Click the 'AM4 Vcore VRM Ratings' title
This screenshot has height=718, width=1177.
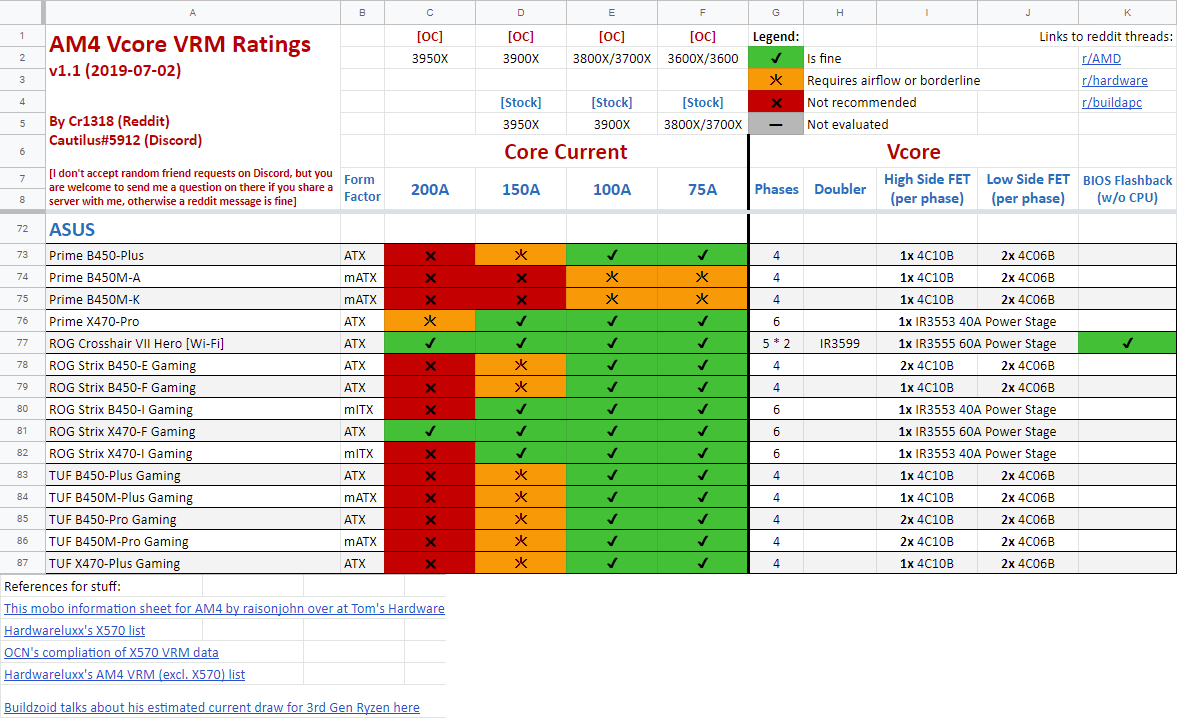[180, 44]
